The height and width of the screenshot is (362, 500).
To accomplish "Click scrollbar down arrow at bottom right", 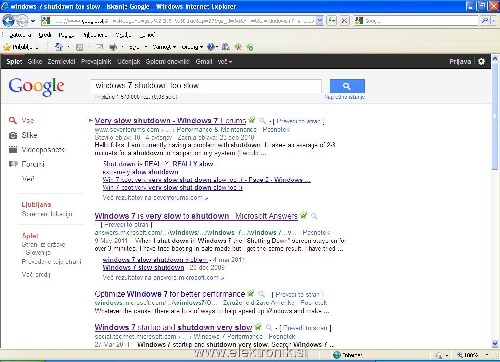I will pos(495,344).
